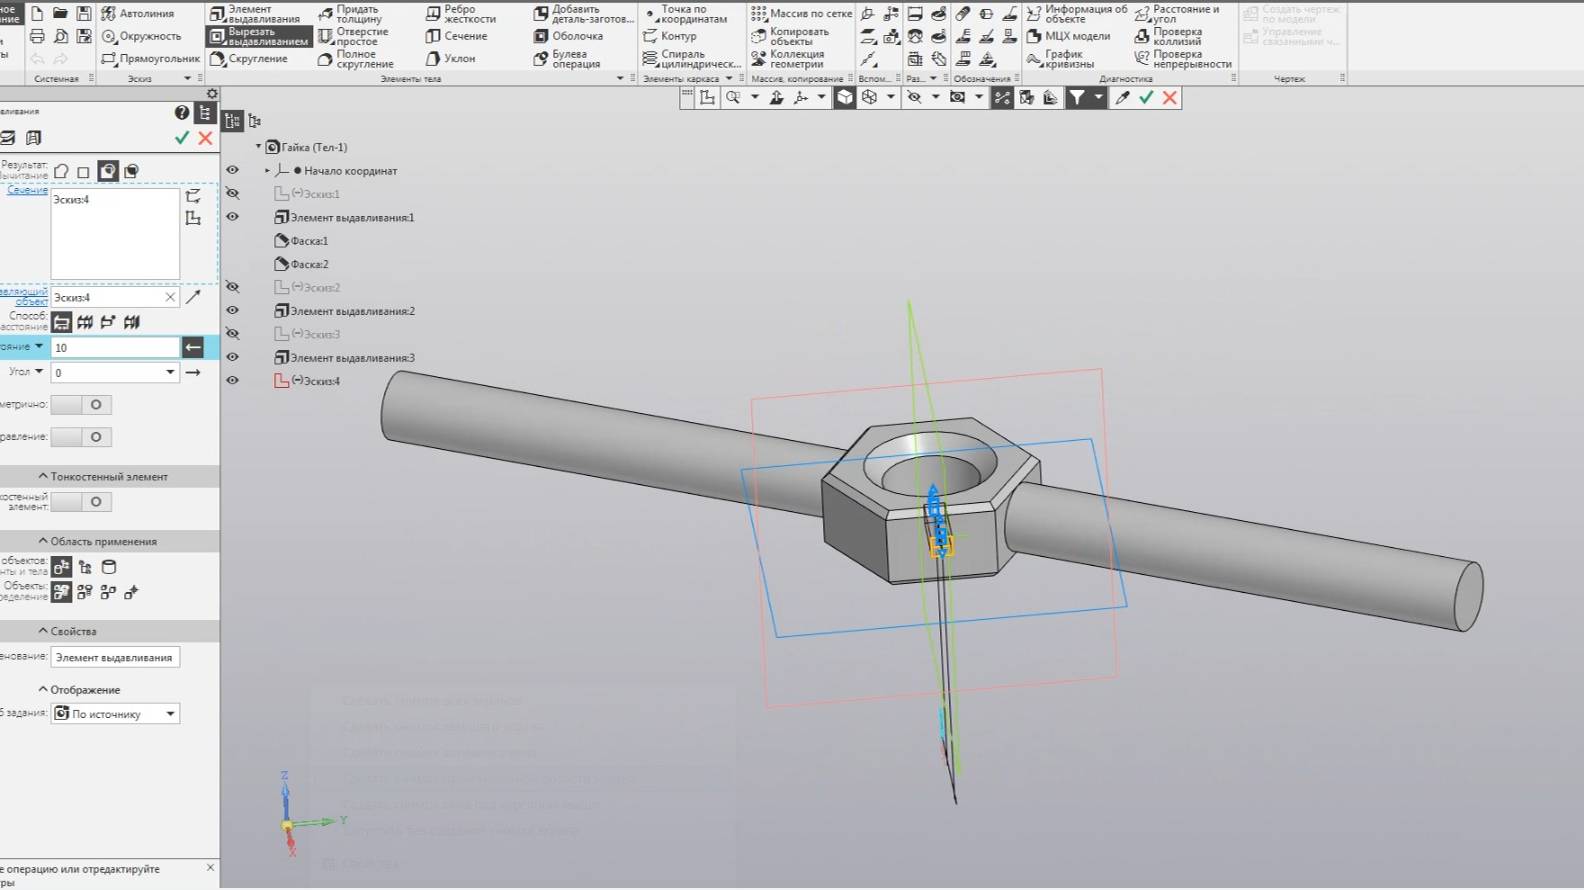The image size is (1584, 890).
Task: Click the zoom magnifier icon in view toolbar
Action: [x=733, y=97]
